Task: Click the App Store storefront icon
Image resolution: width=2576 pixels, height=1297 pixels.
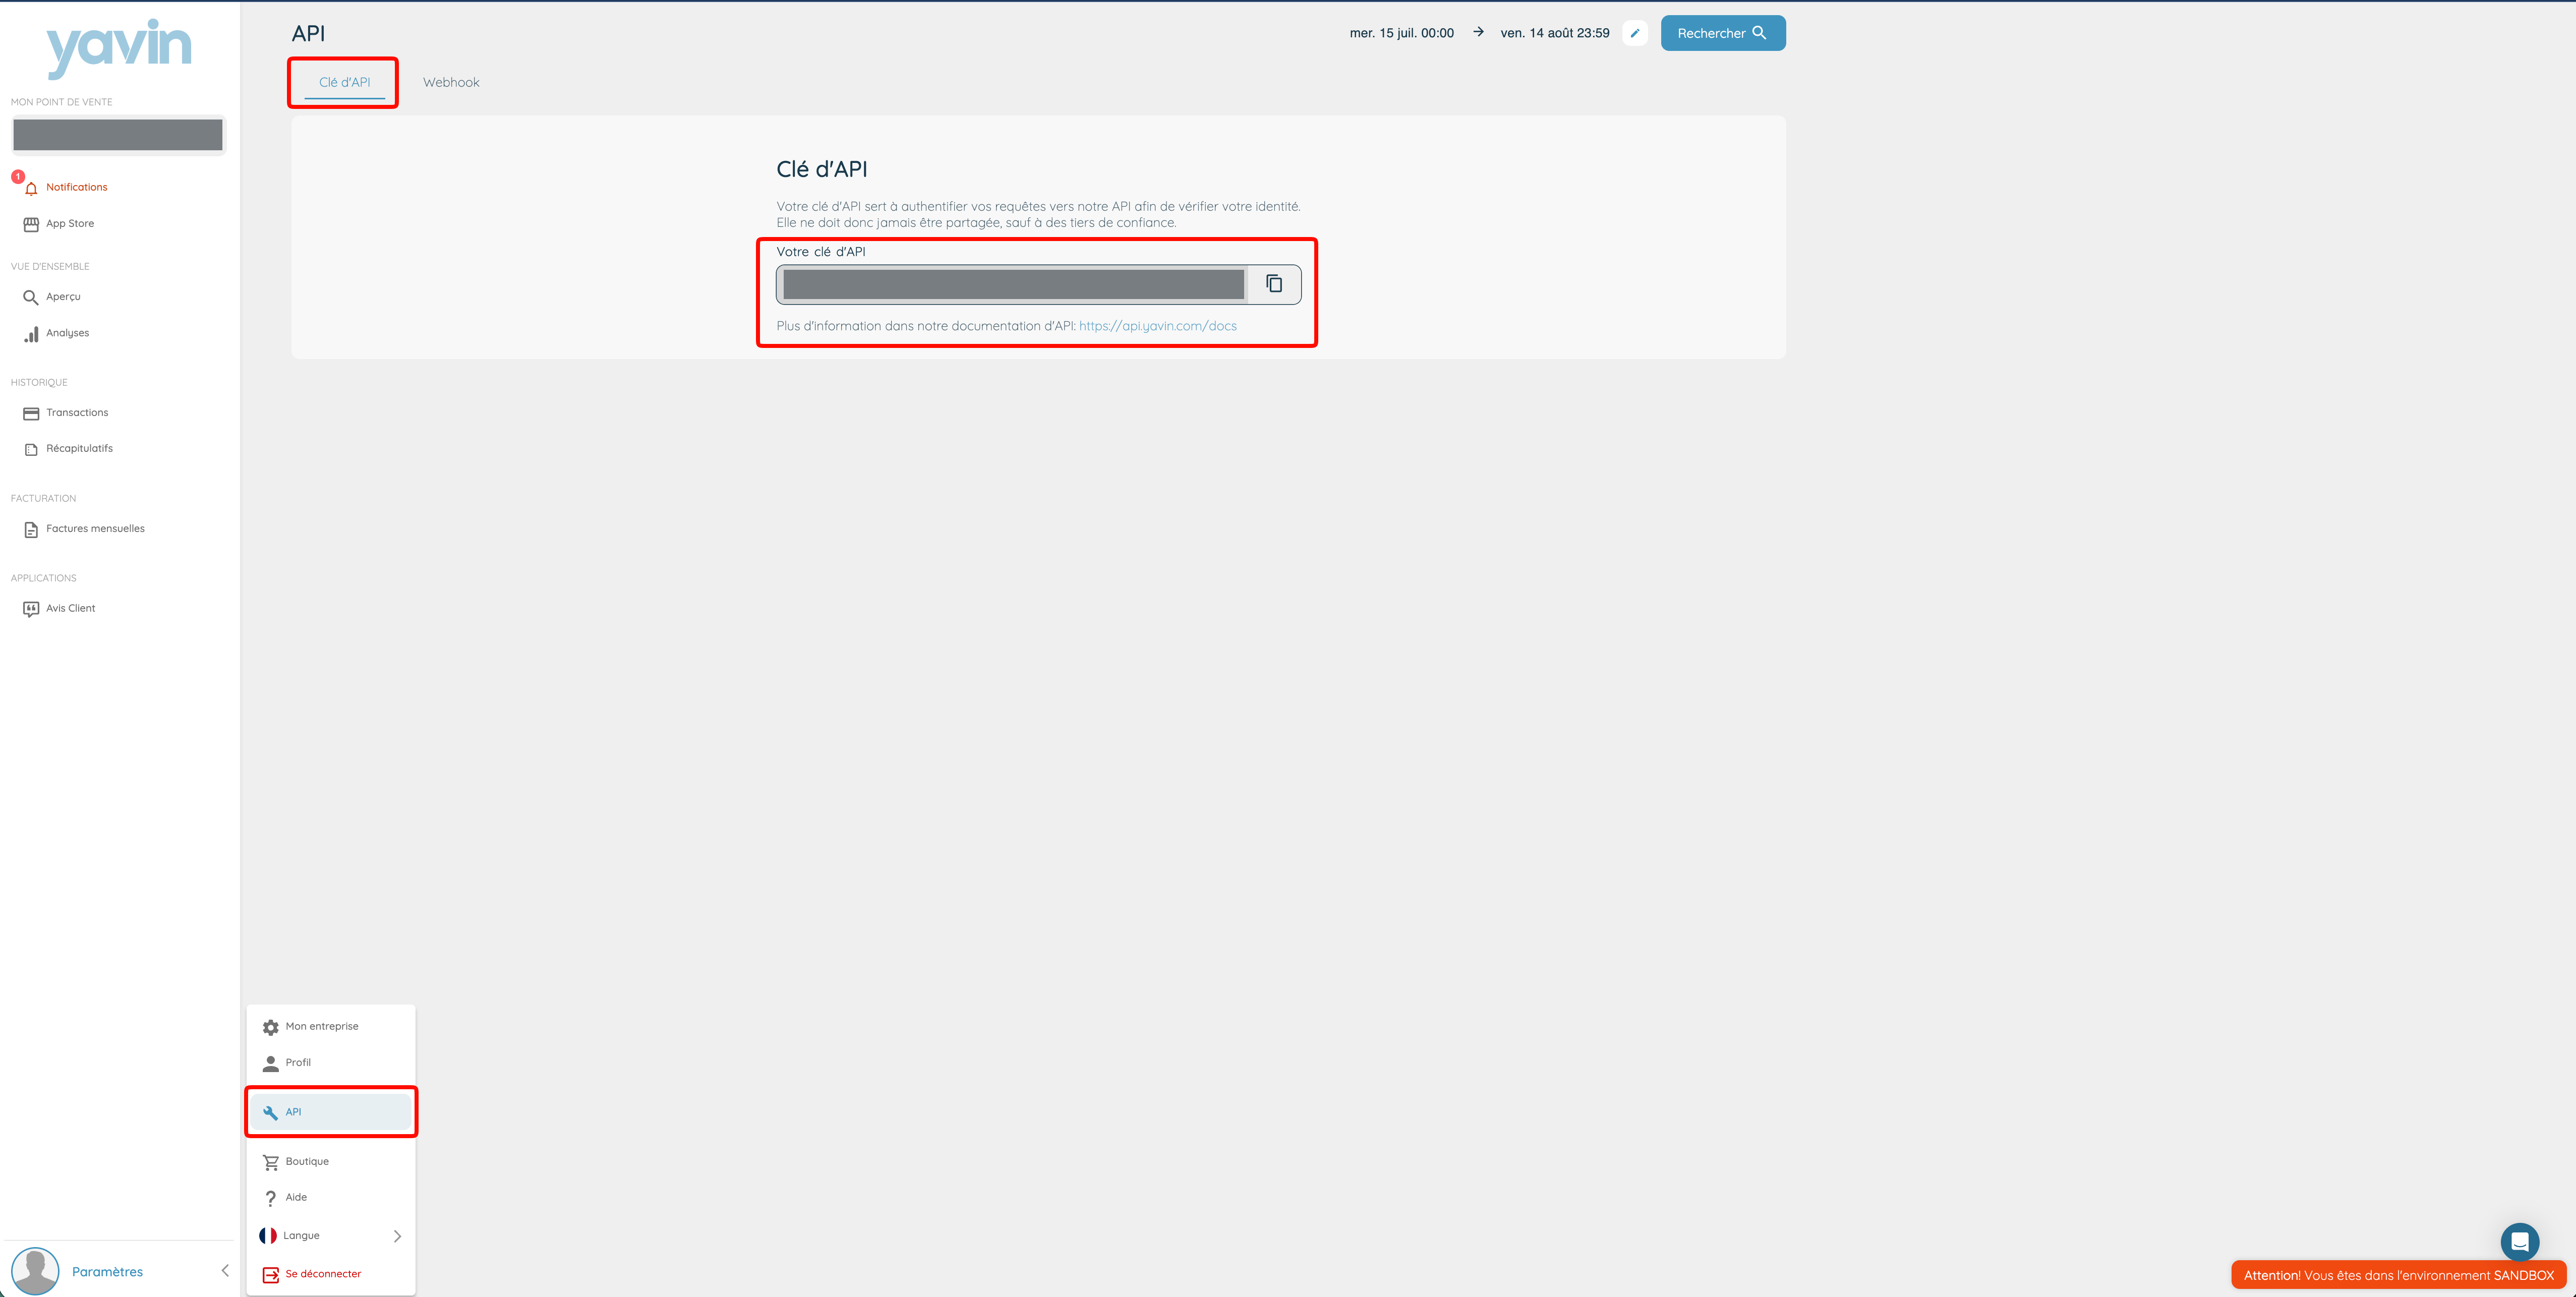Action: pos(31,224)
